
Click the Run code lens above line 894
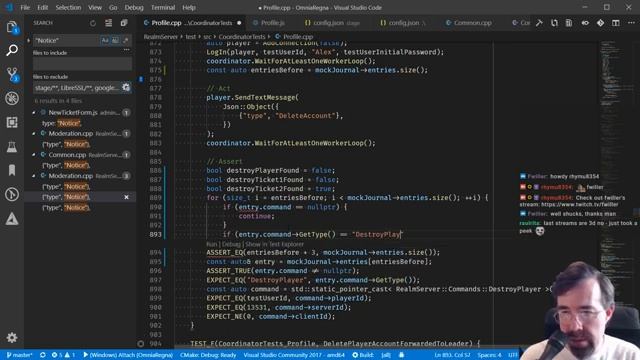tap(211, 244)
